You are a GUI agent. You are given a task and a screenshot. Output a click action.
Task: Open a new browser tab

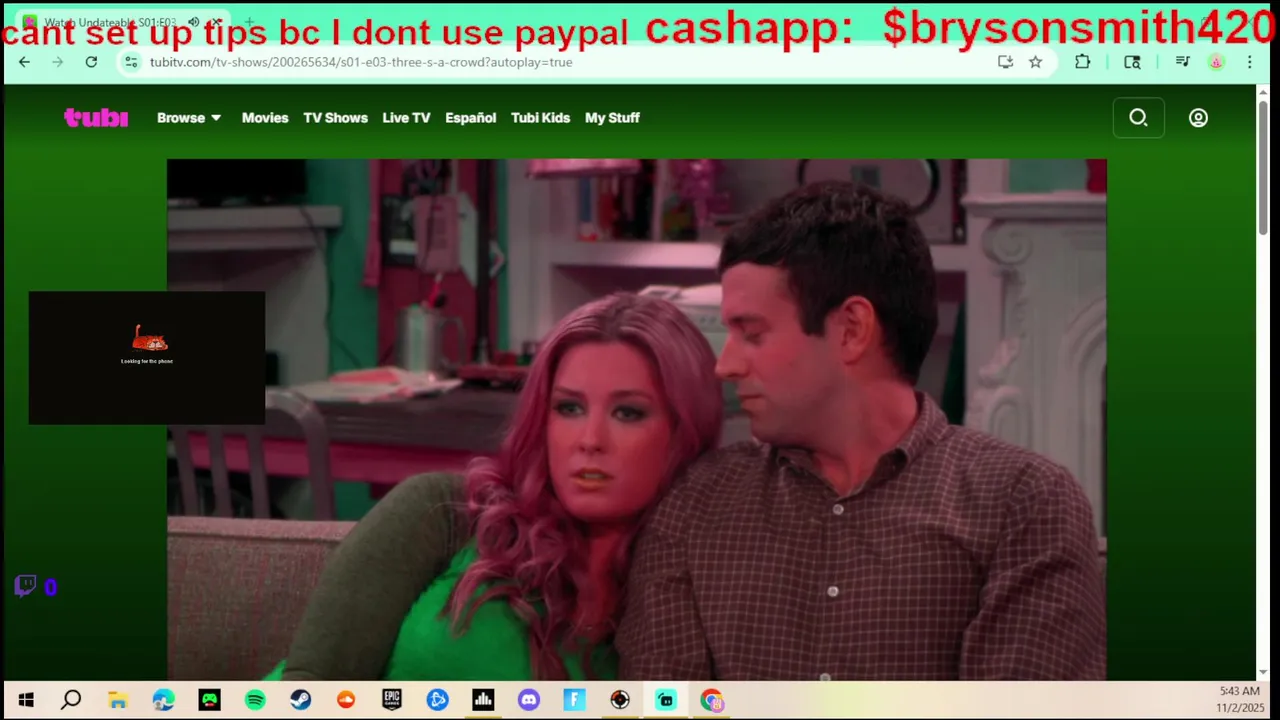tap(249, 22)
